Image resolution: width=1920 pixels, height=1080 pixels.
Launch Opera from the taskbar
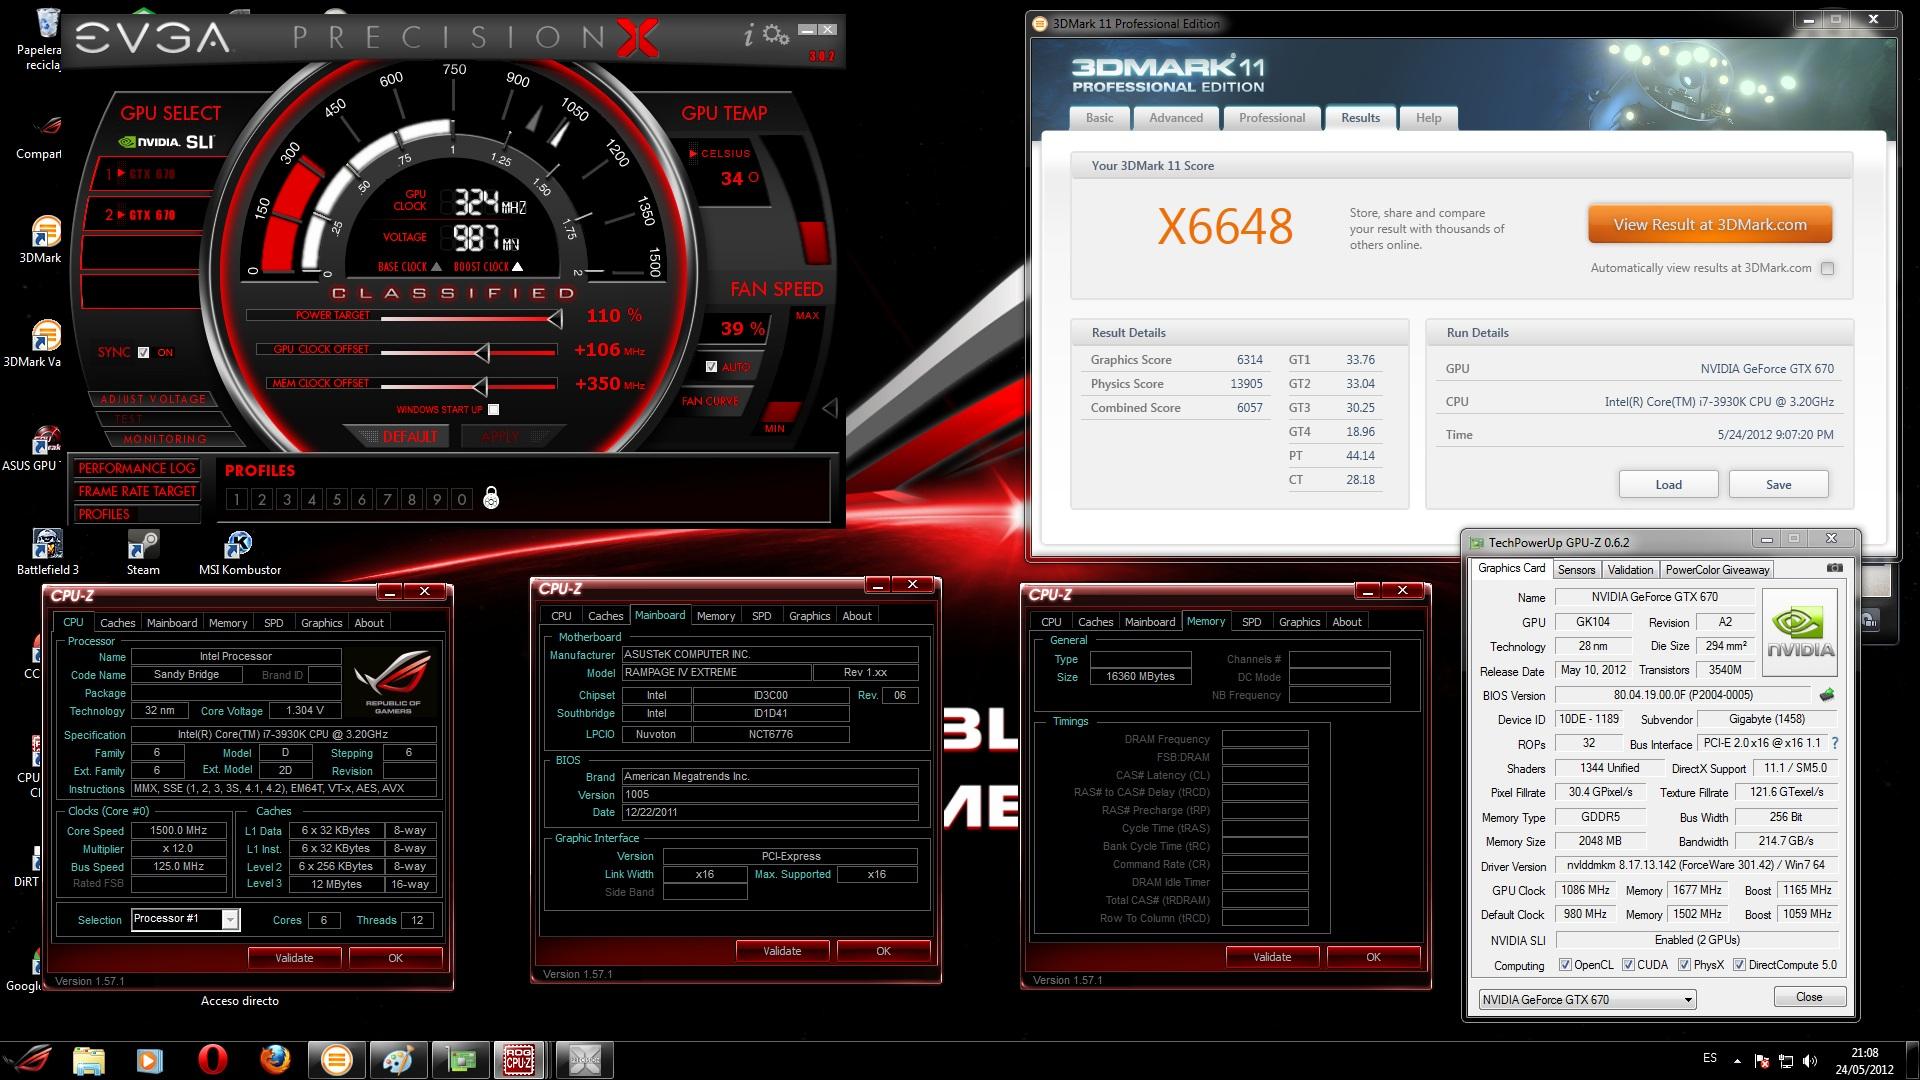click(213, 1060)
